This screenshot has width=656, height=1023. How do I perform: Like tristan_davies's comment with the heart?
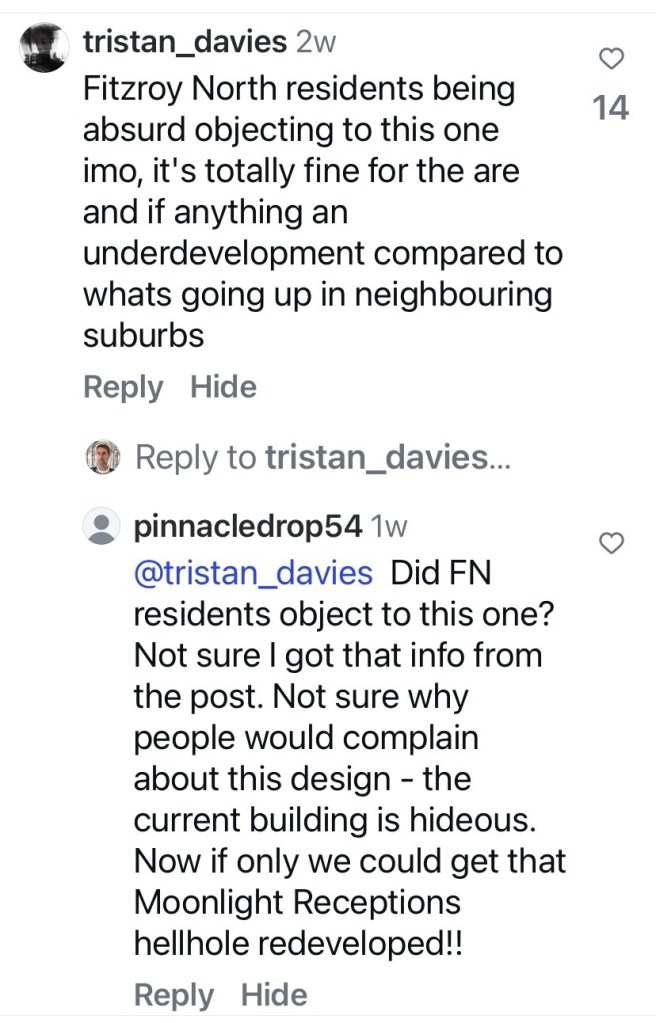coord(611,60)
